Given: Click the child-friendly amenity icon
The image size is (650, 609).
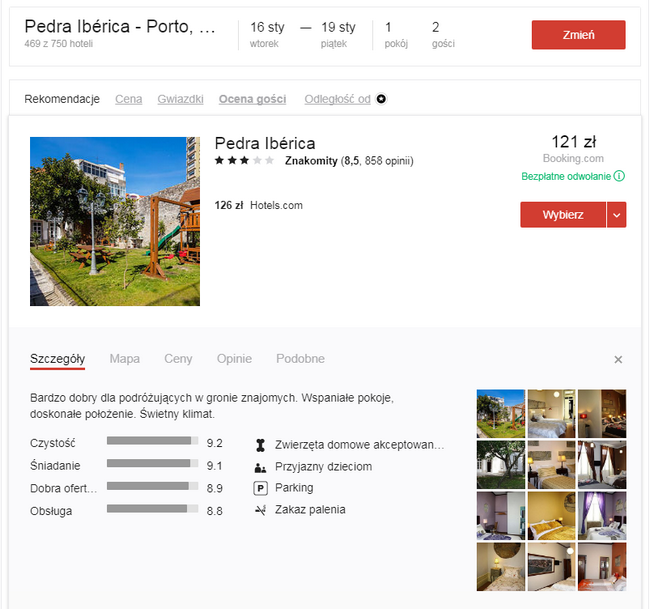Looking at the screenshot, I should coord(261,467).
